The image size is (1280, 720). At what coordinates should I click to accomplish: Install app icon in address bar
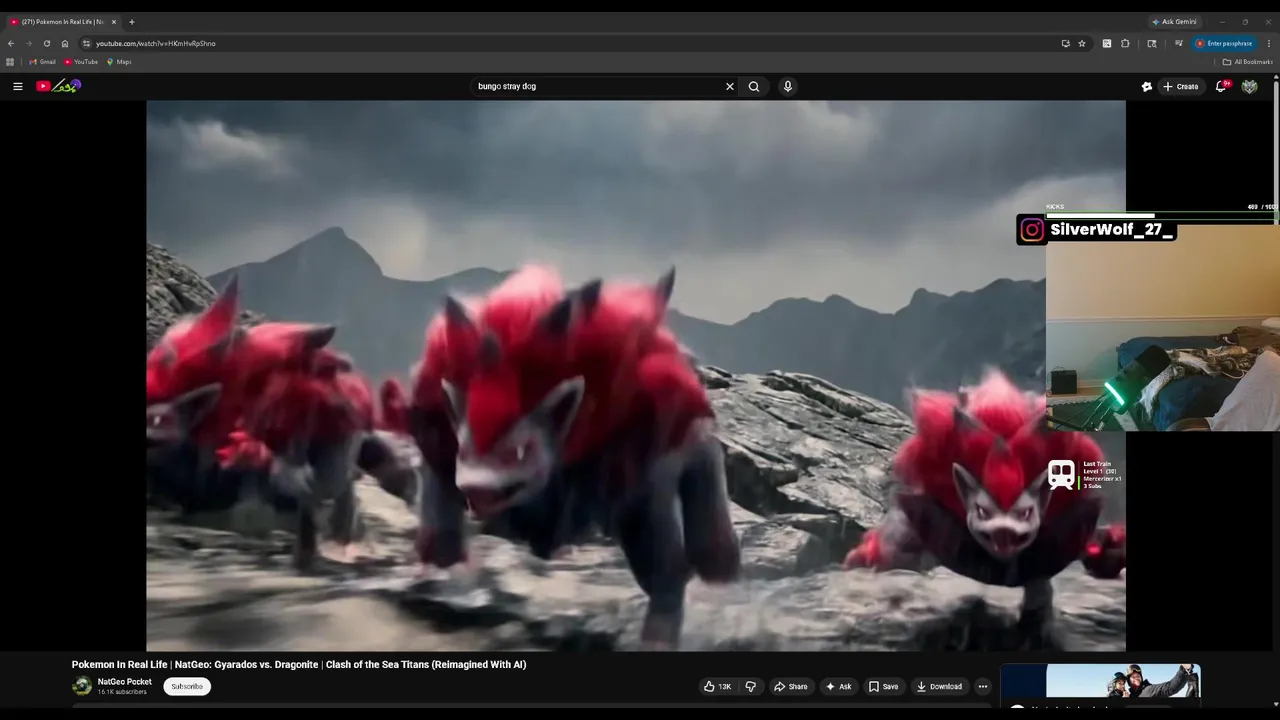pyautogui.click(x=1065, y=43)
